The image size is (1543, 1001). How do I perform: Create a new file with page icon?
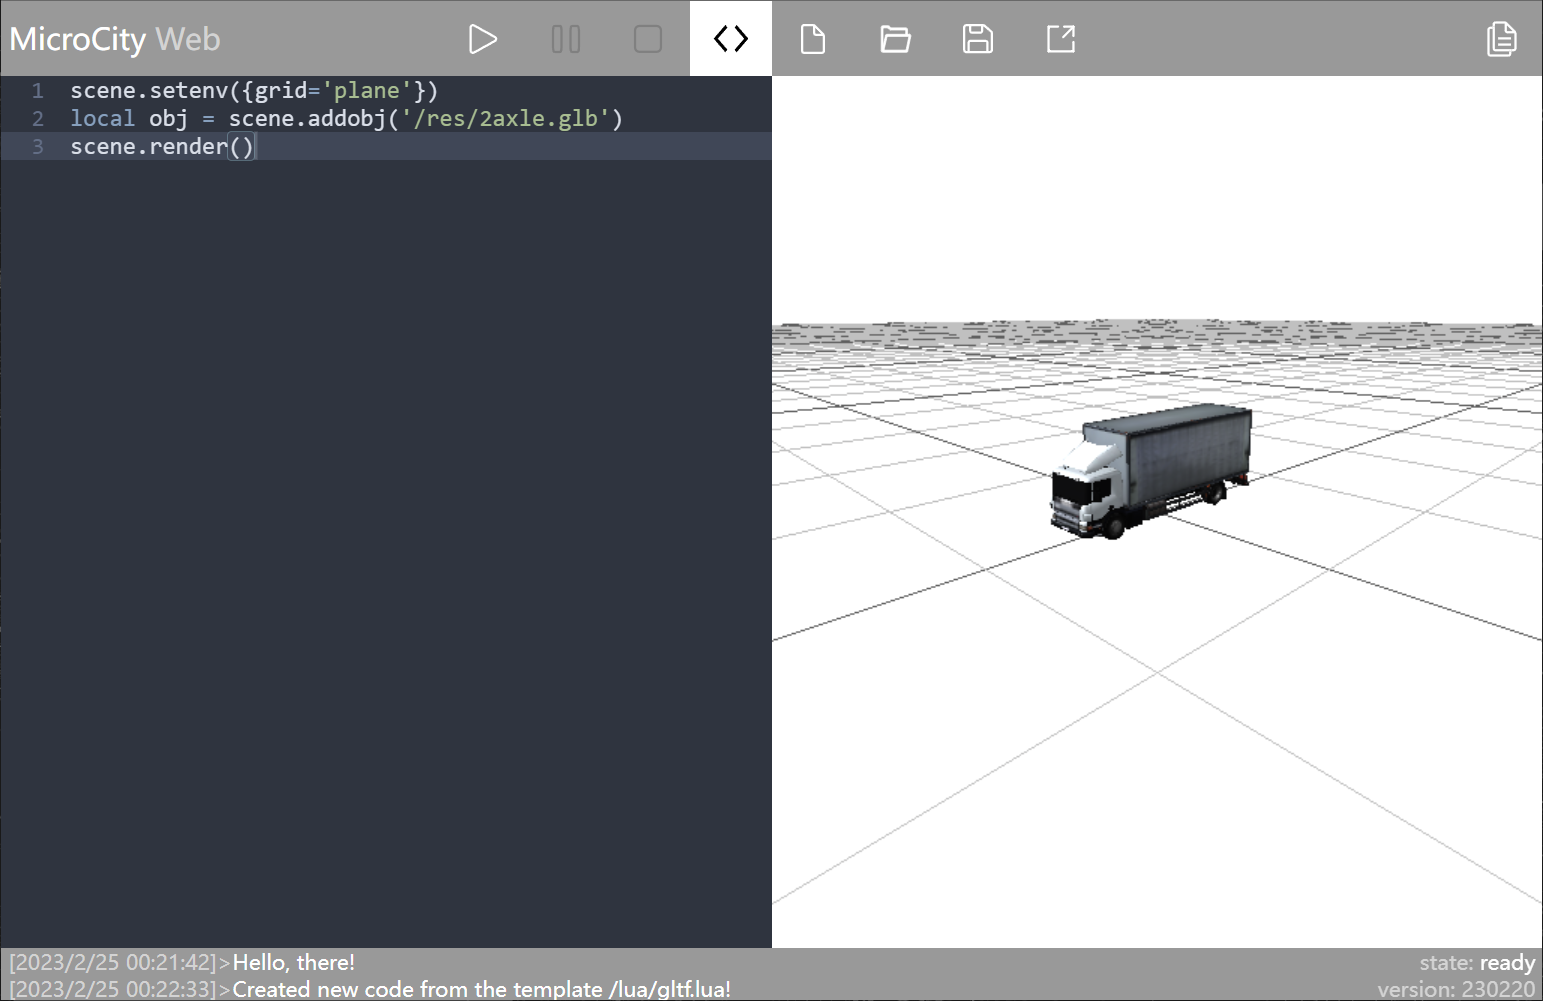813,39
